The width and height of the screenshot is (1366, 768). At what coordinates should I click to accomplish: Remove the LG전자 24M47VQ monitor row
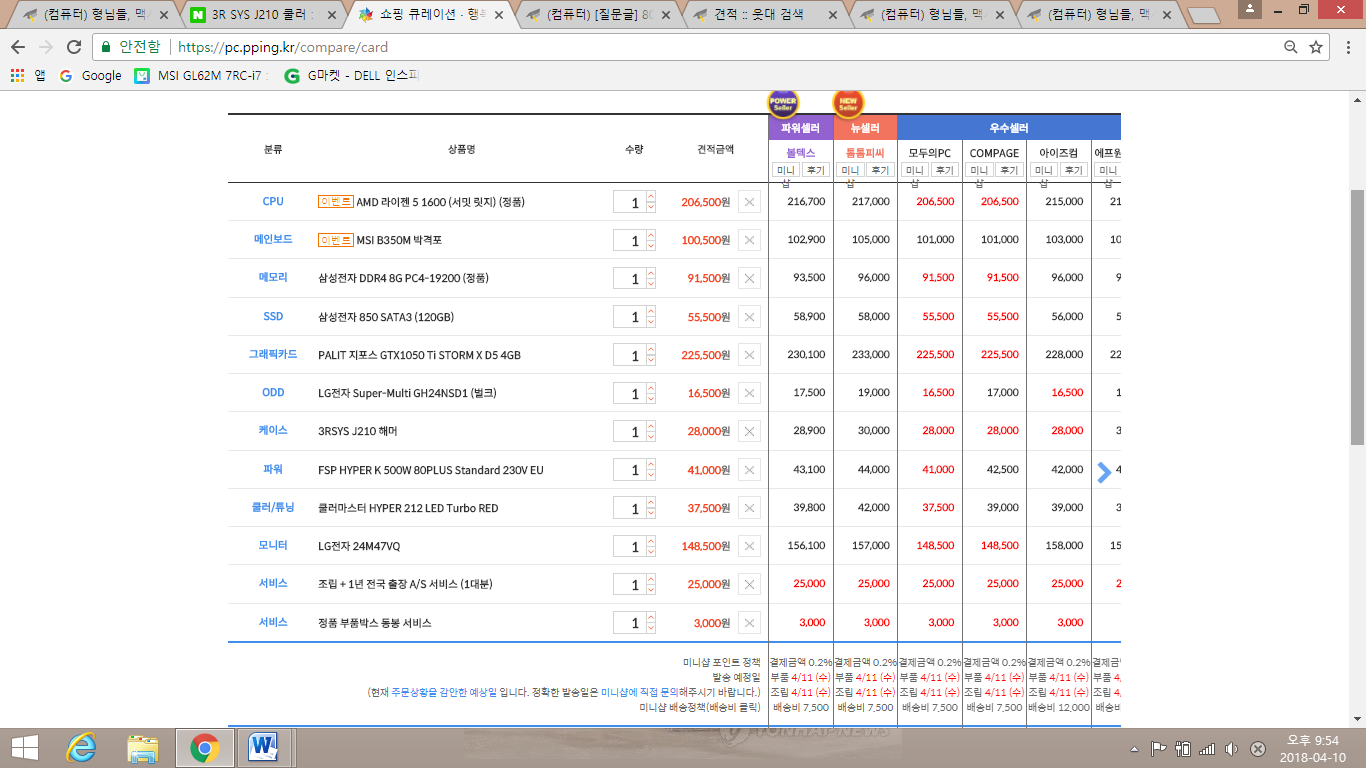tap(749, 546)
